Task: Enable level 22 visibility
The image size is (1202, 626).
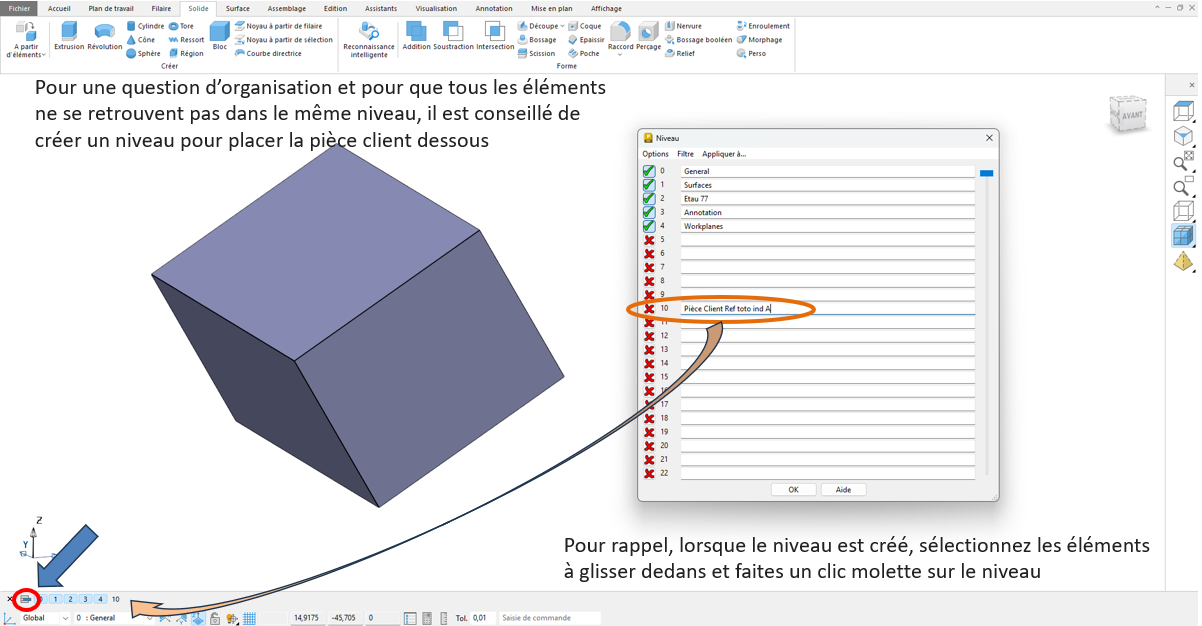Action: (649, 473)
